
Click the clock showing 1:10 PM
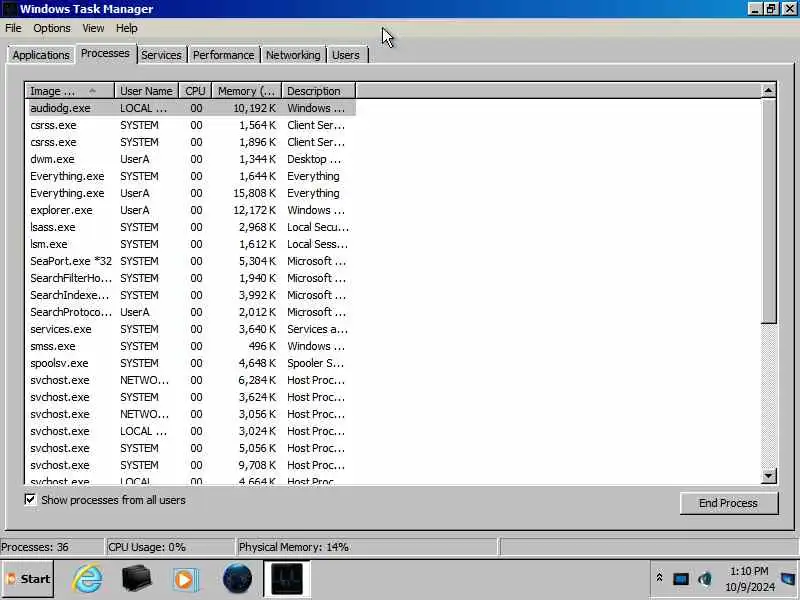pyautogui.click(x=749, y=571)
